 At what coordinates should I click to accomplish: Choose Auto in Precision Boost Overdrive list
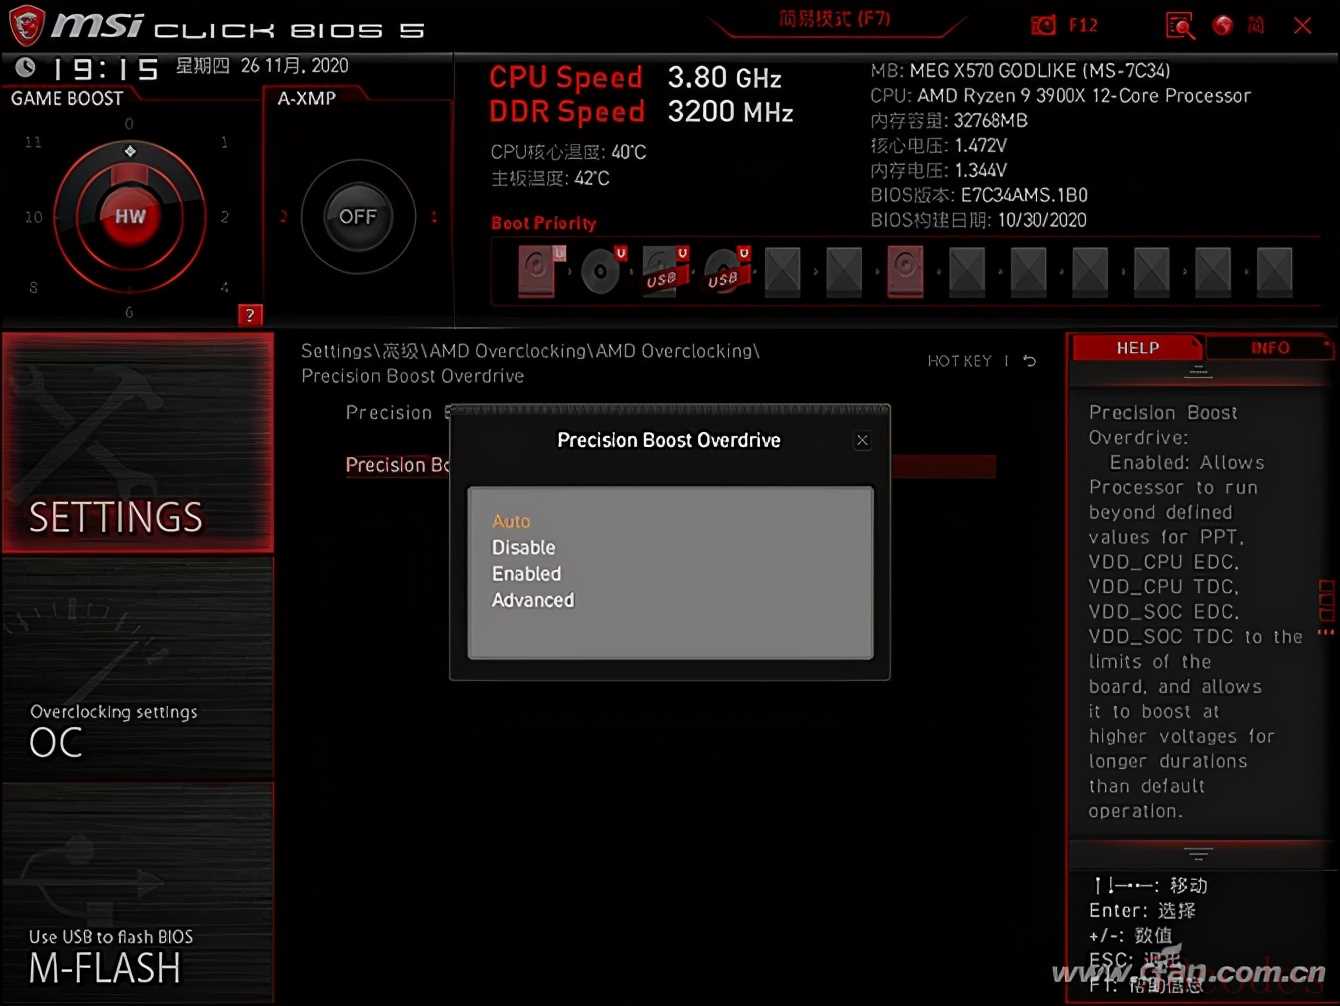pos(511,521)
